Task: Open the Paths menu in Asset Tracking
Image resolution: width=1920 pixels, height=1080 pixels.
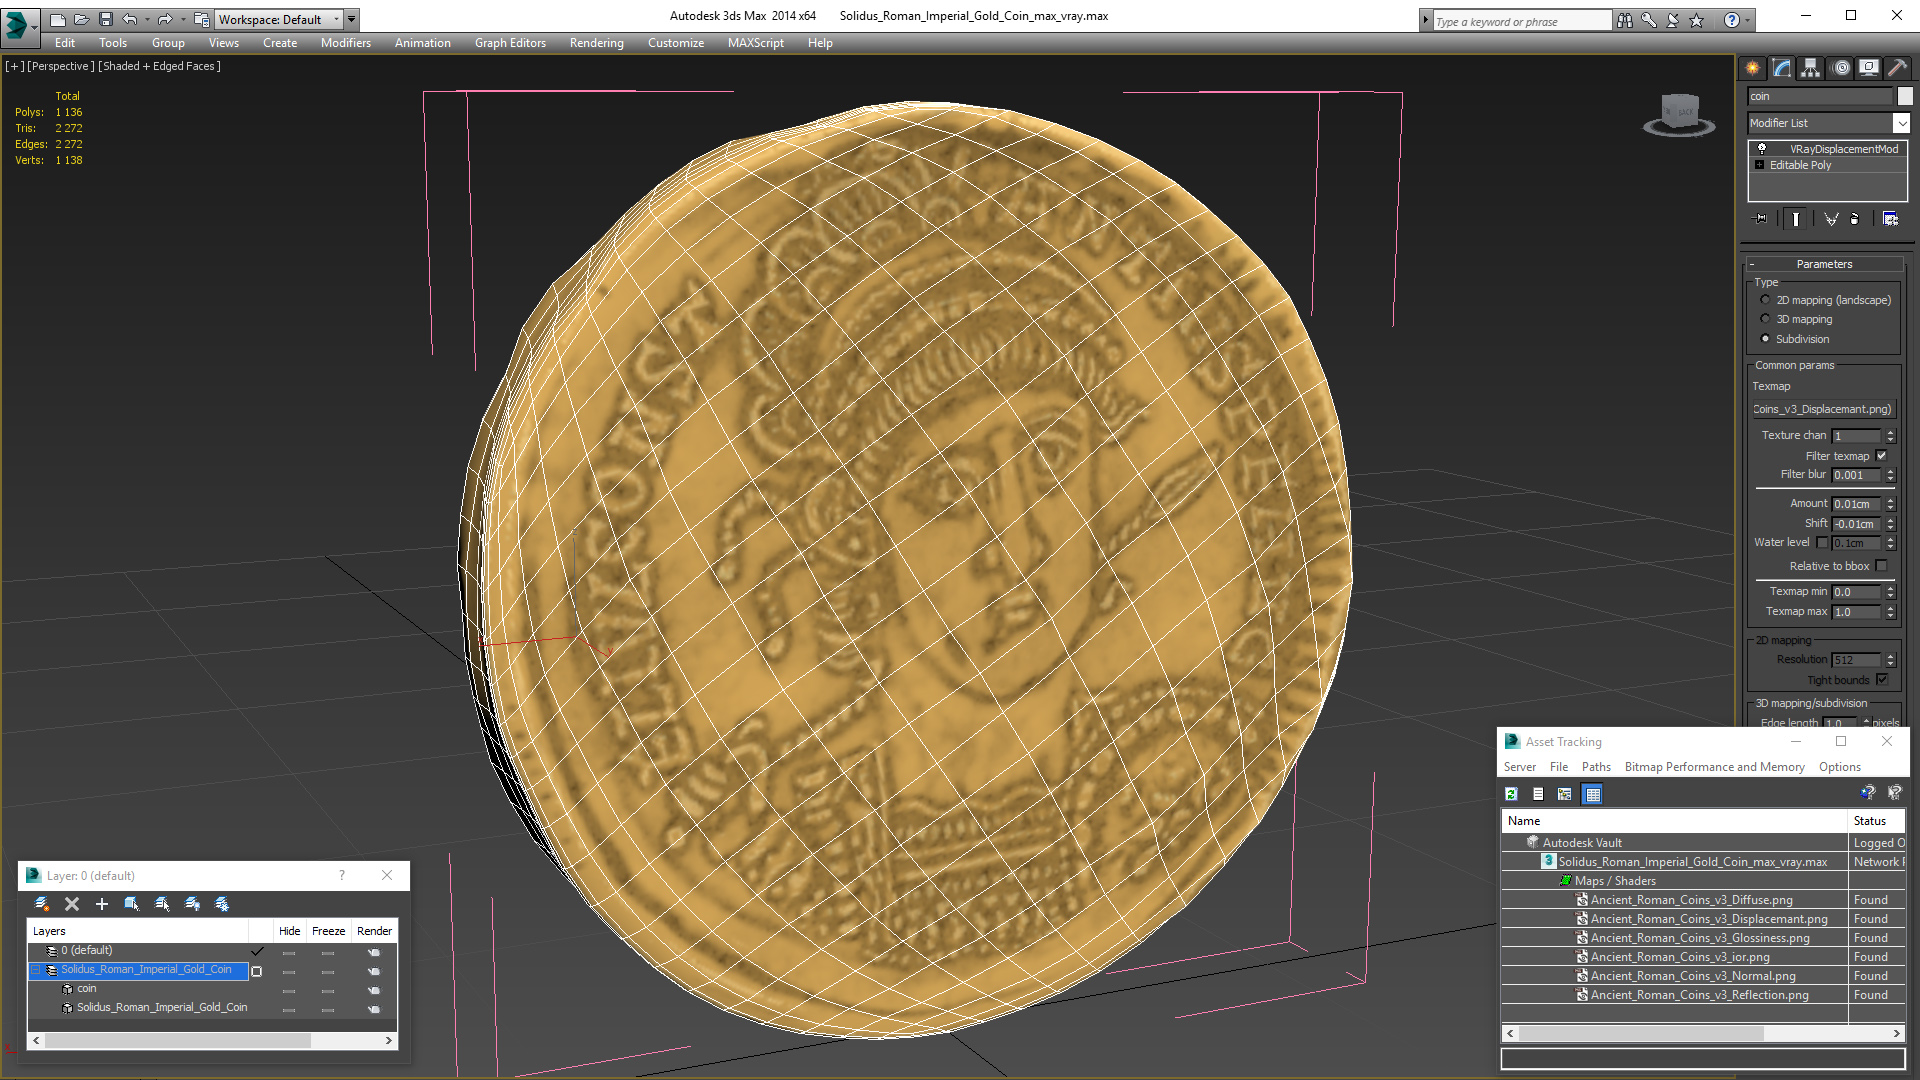Action: click(1596, 767)
